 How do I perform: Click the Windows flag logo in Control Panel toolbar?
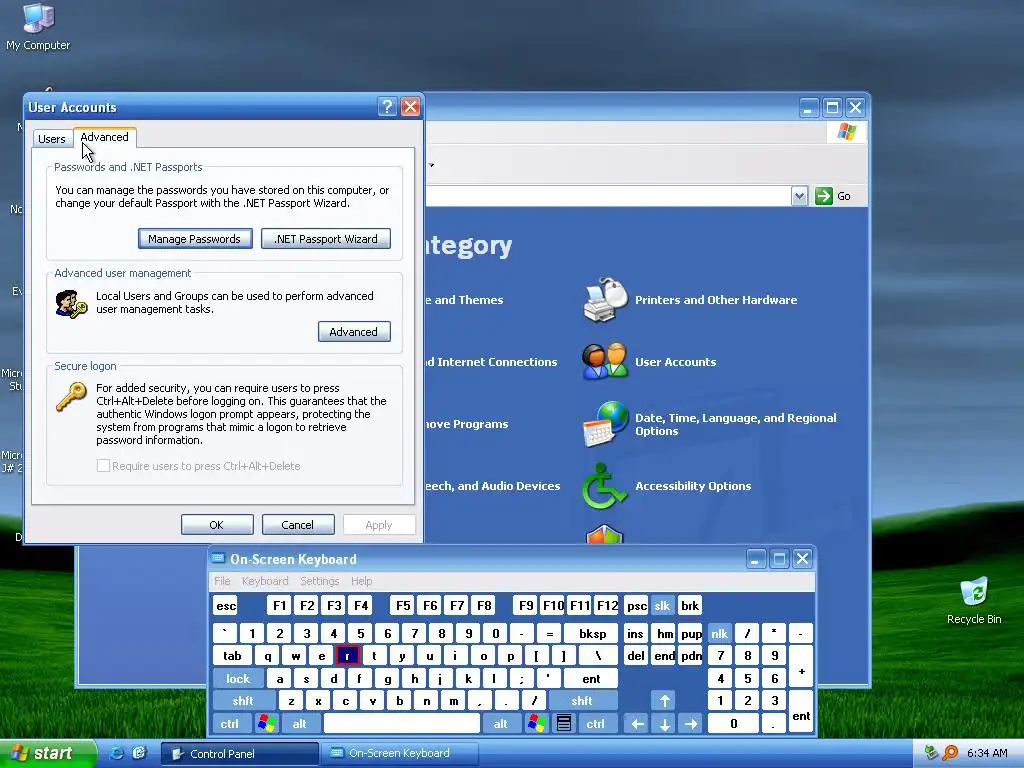(x=846, y=132)
